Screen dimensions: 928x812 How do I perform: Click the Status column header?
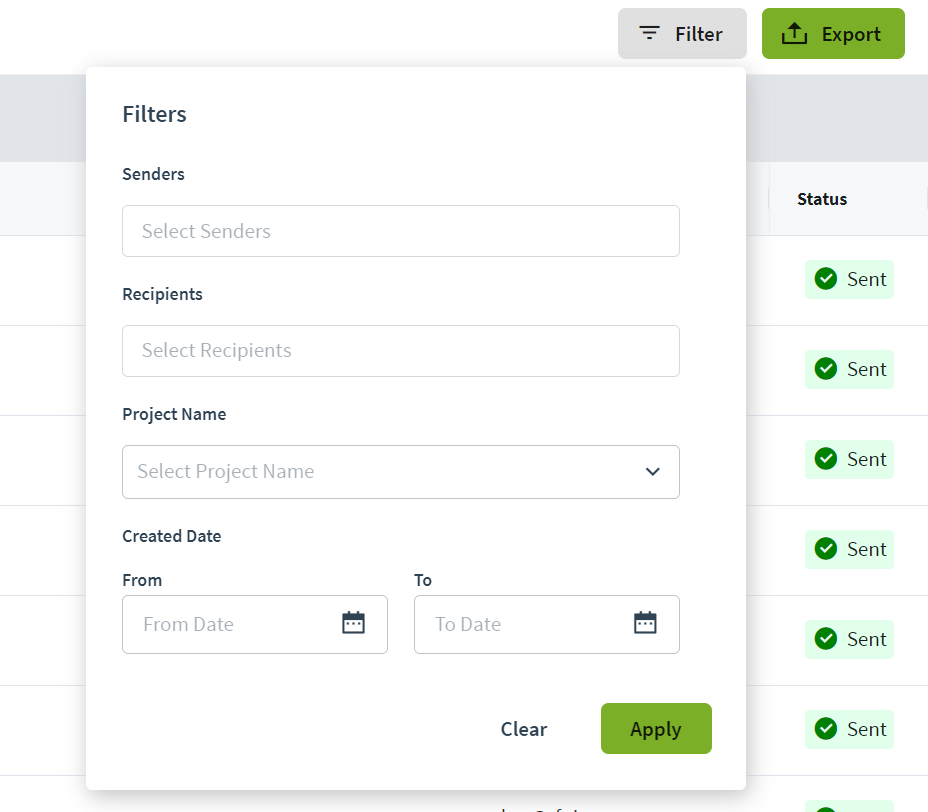(x=821, y=199)
